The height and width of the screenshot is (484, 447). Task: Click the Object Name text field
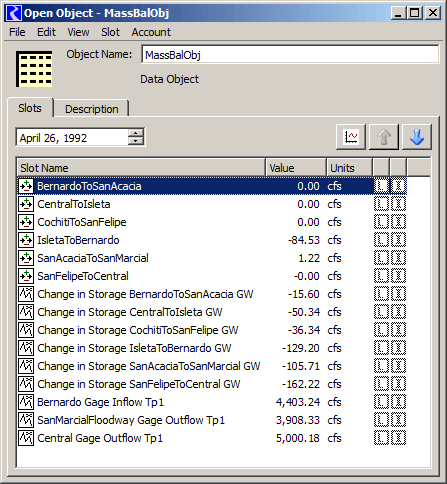[x=290, y=55]
